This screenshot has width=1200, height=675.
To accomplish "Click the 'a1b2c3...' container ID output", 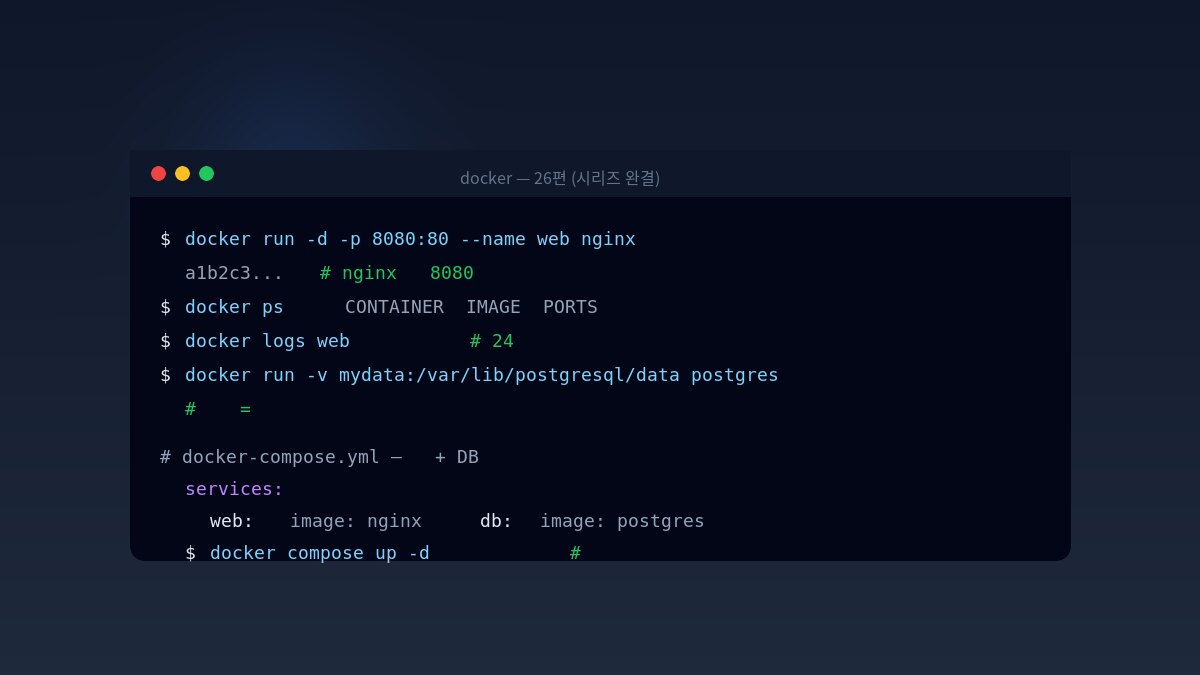I will click(234, 273).
